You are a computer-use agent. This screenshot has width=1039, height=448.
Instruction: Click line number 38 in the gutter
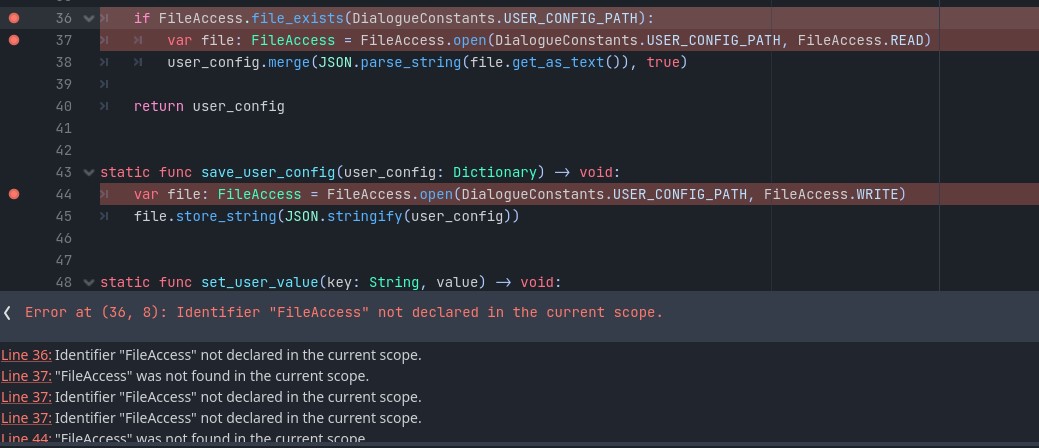(64, 62)
